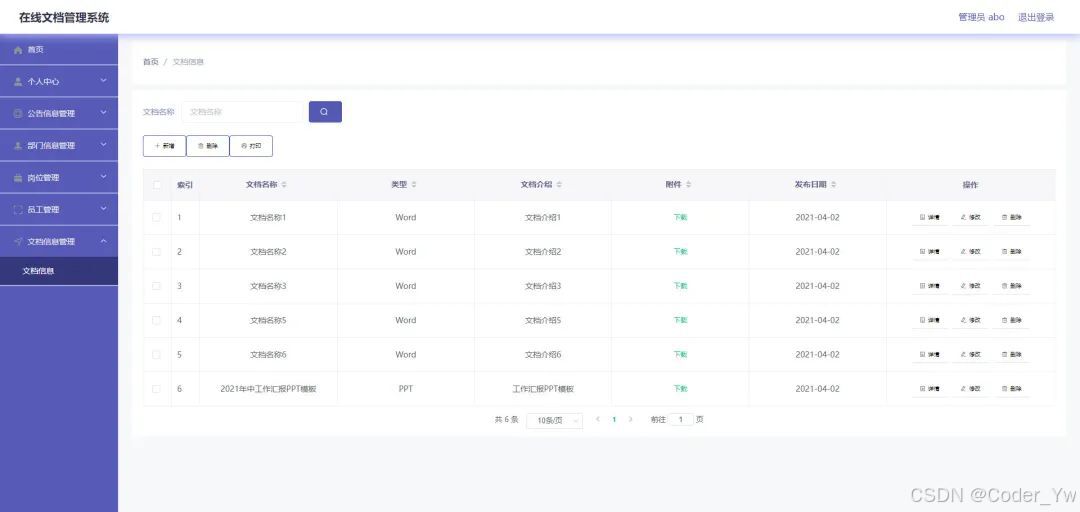1080x512 pixels.
Task: Open 详情 for 文档名称2 row
Action: [x=930, y=252]
